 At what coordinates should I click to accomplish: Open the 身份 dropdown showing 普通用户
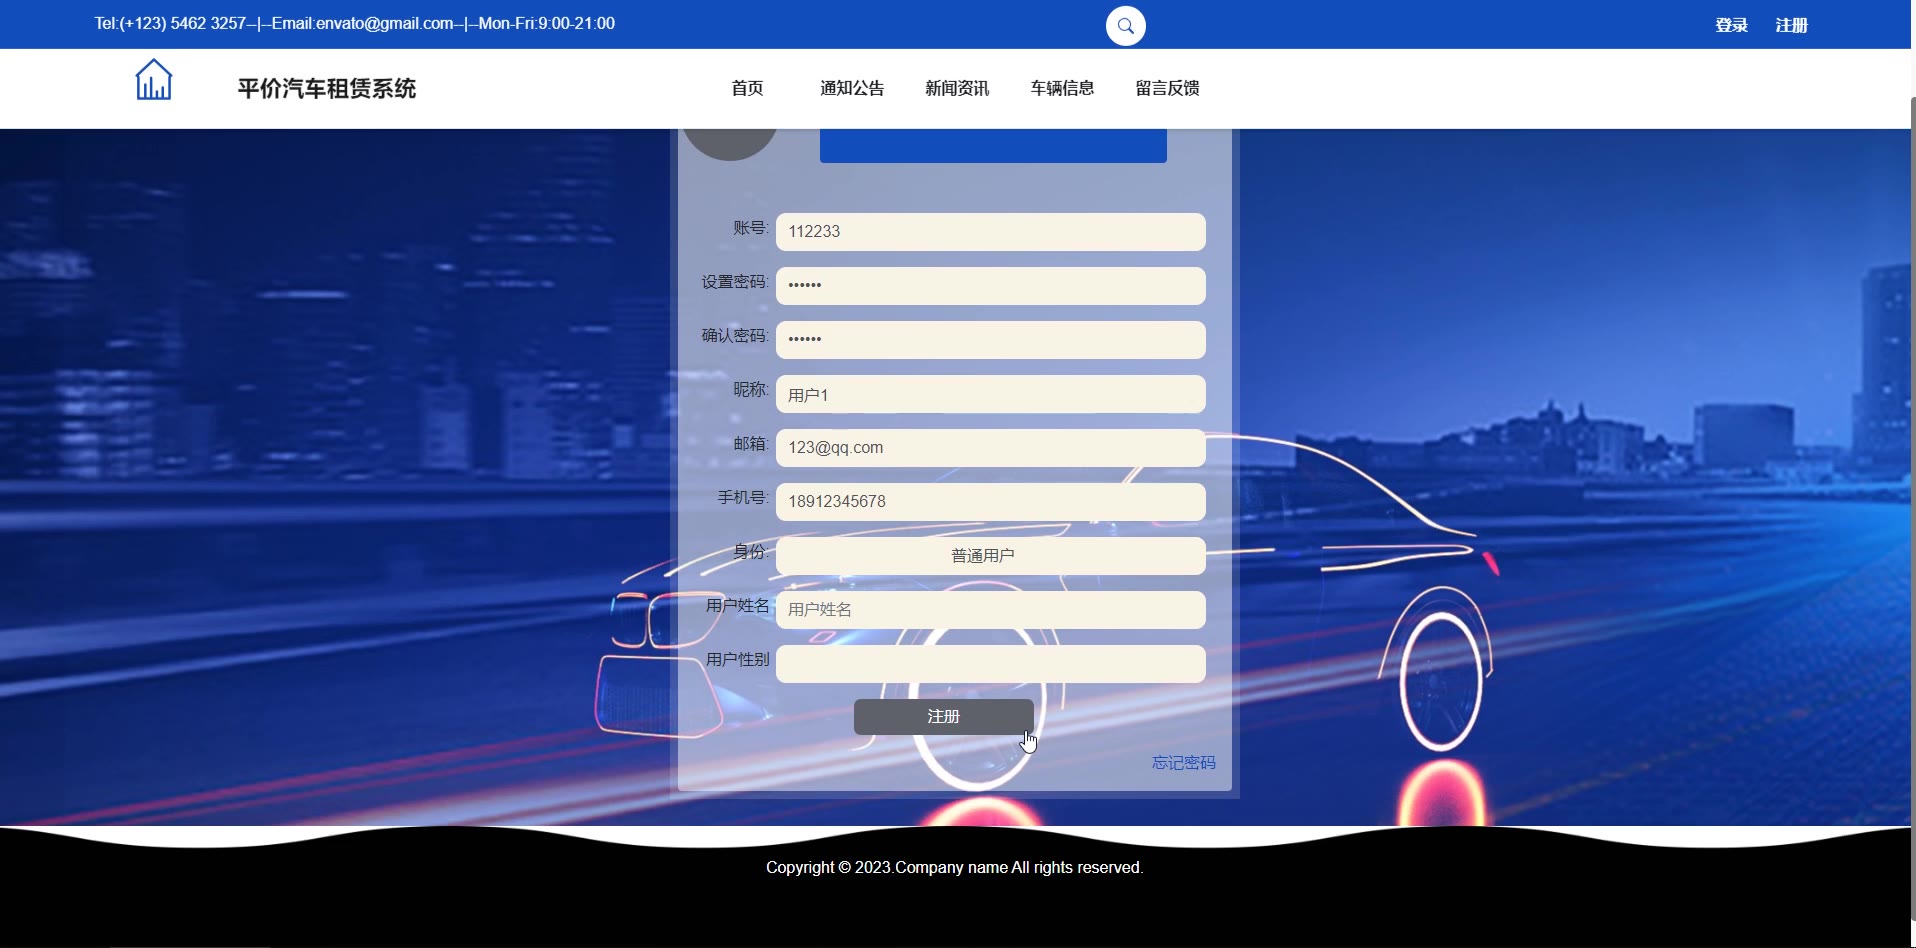pyautogui.click(x=991, y=556)
